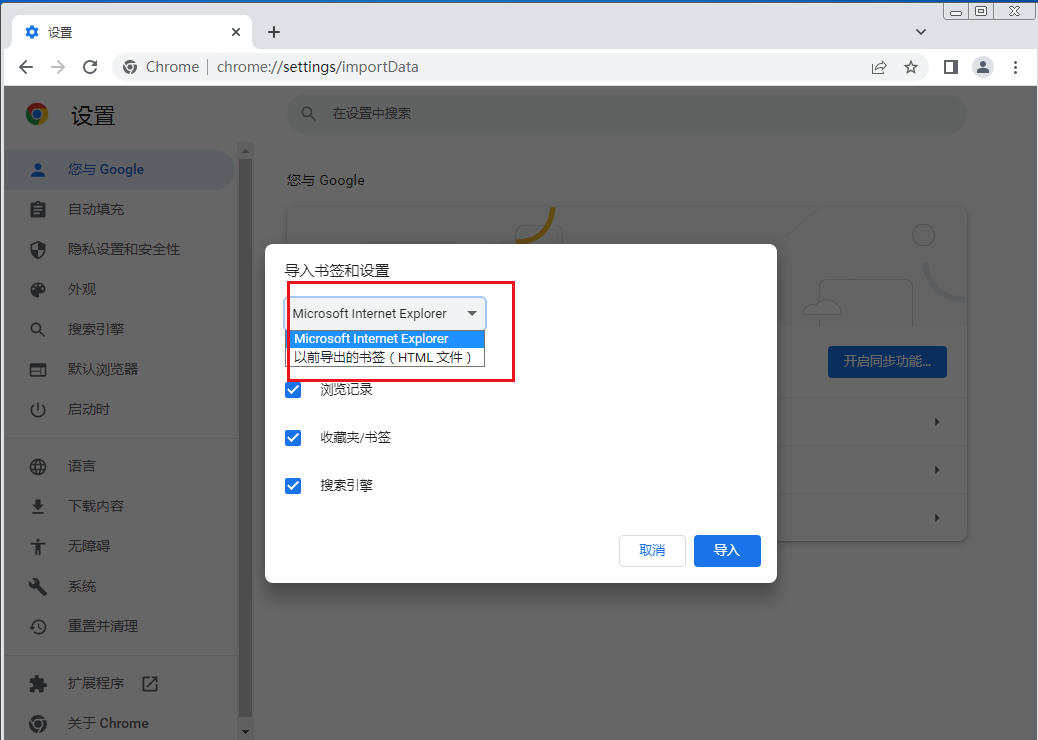Uncheck the 搜索引擎 checkbox in dialog
Screen dimensions: 1038x740
[x=293, y=486]
